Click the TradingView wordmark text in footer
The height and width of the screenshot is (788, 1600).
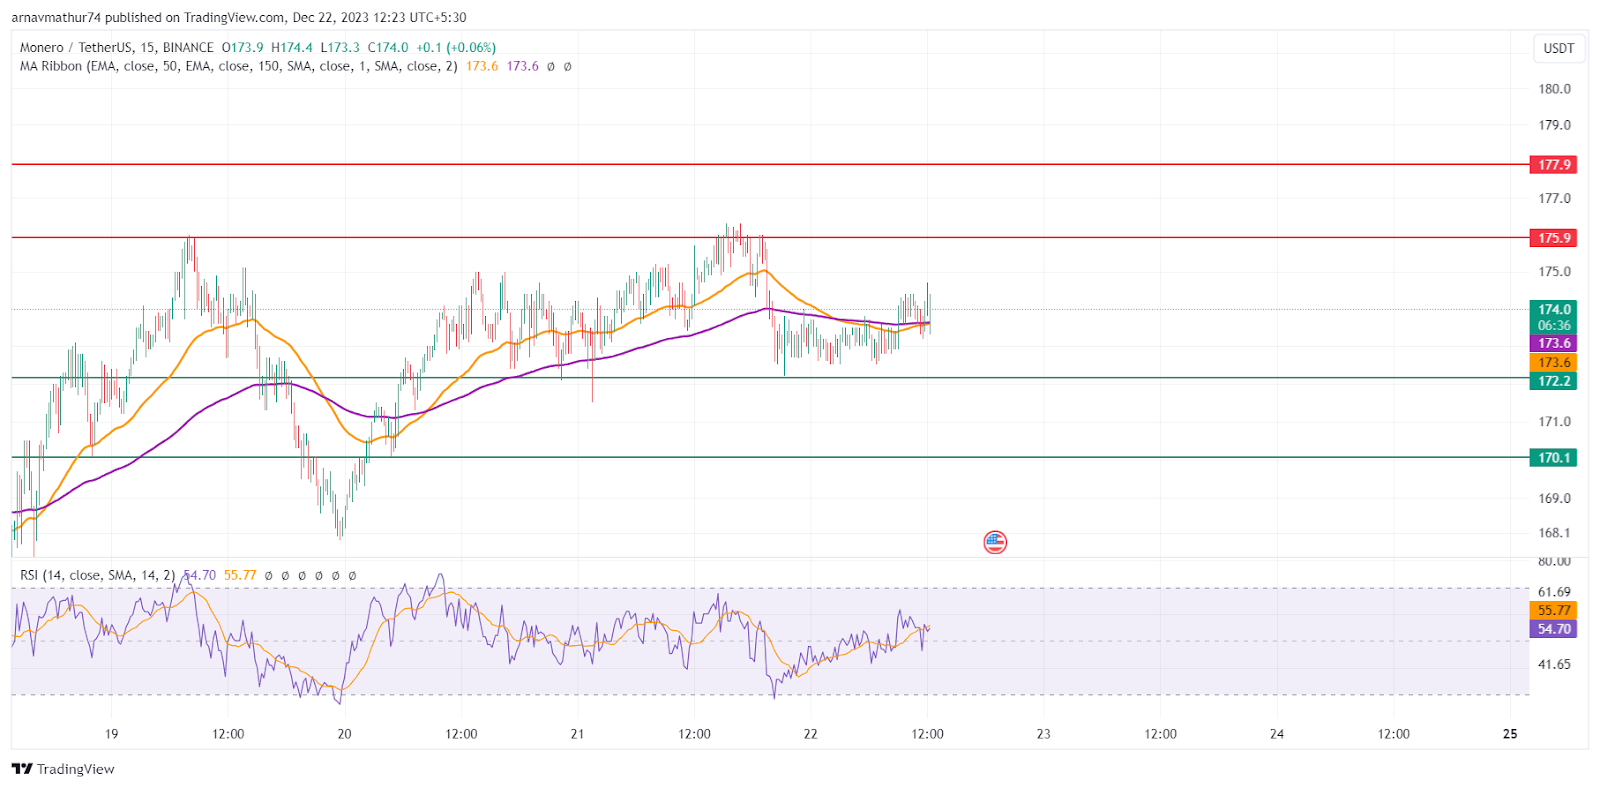(76, 769)
